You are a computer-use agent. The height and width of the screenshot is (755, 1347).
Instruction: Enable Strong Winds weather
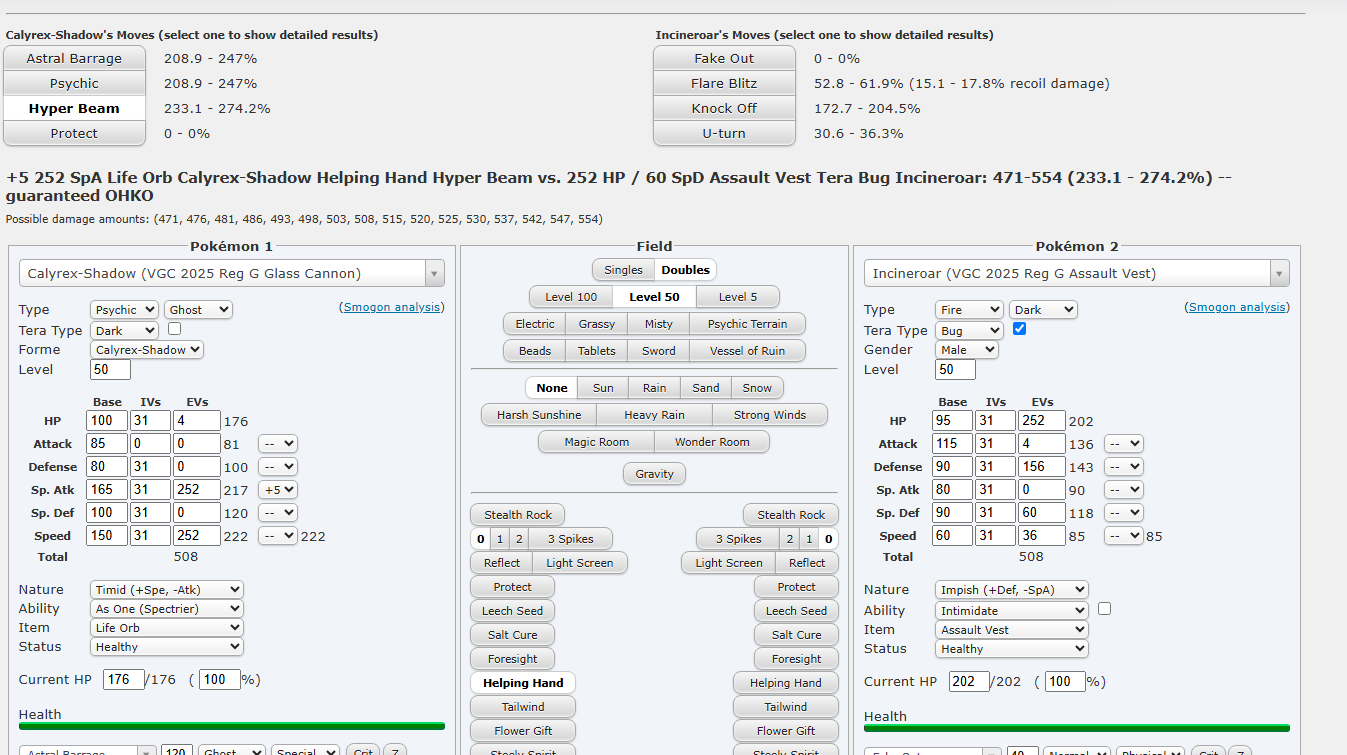[770, 415]
